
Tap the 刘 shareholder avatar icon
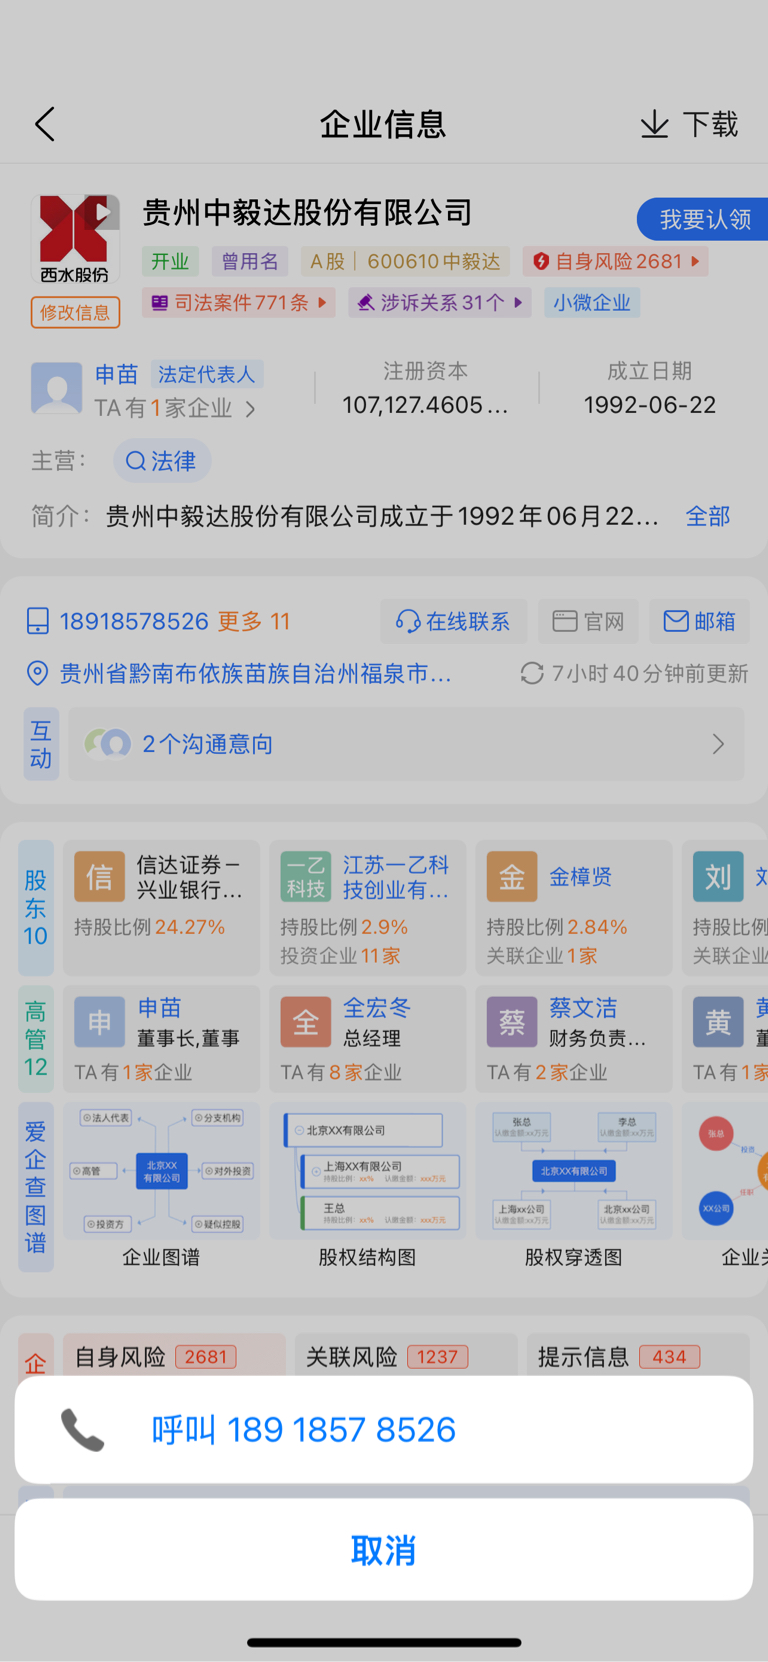(718, 877)
